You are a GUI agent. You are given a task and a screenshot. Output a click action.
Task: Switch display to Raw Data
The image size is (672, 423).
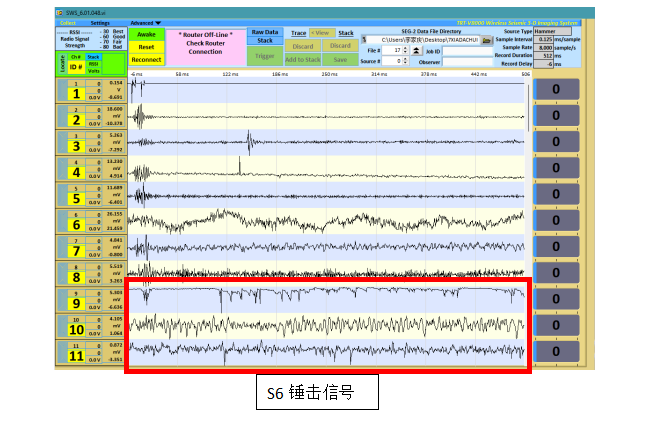point(265,32)
